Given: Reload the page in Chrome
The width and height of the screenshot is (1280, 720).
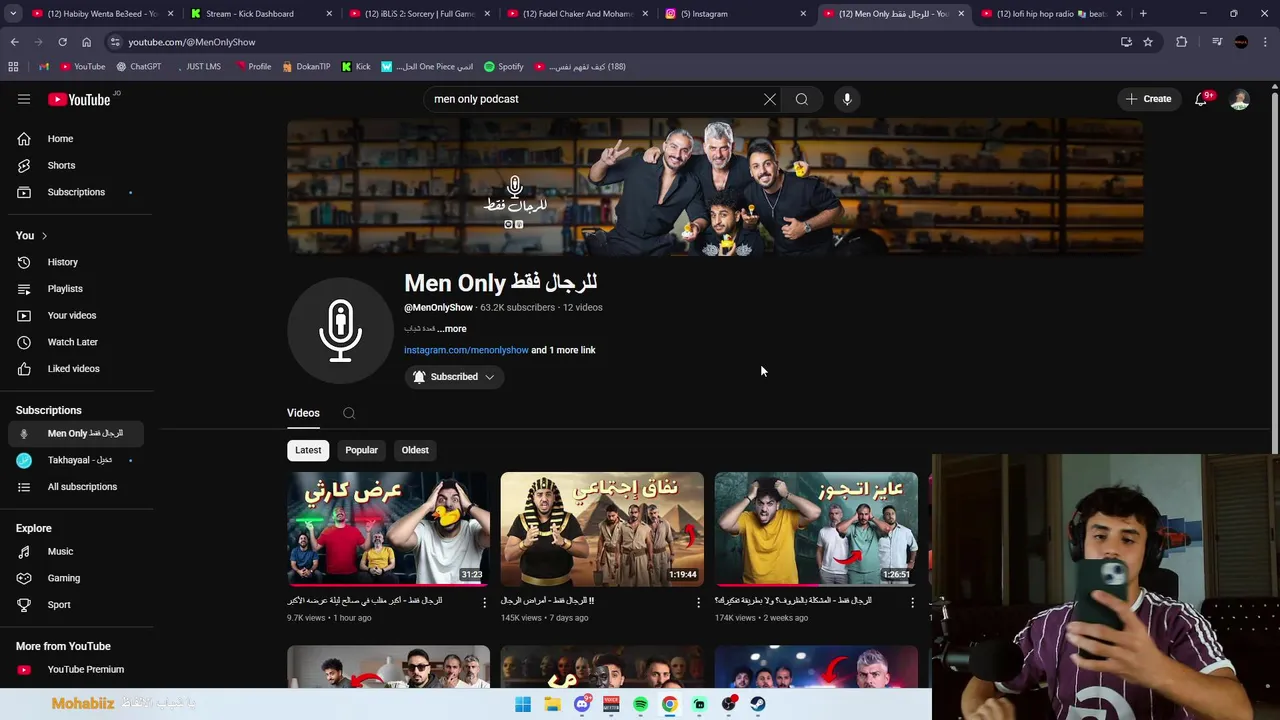Looking at the screenshot, I should click(x=62, y=42).
